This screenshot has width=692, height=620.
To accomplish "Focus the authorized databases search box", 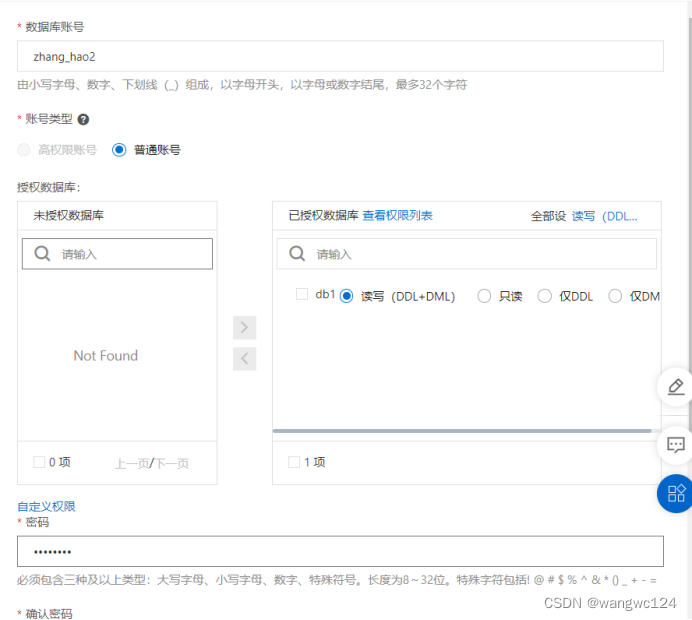I will (466, 254).
